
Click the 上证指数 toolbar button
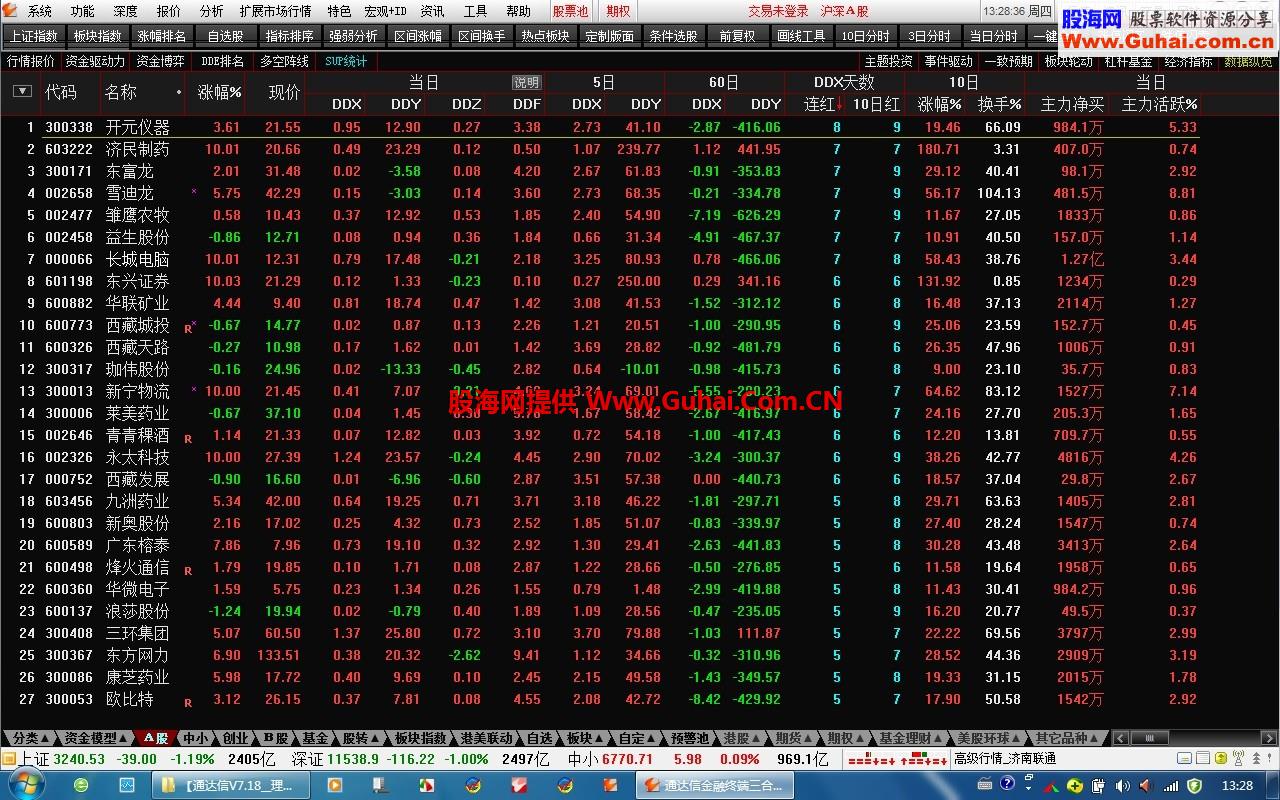coord(33,35)
